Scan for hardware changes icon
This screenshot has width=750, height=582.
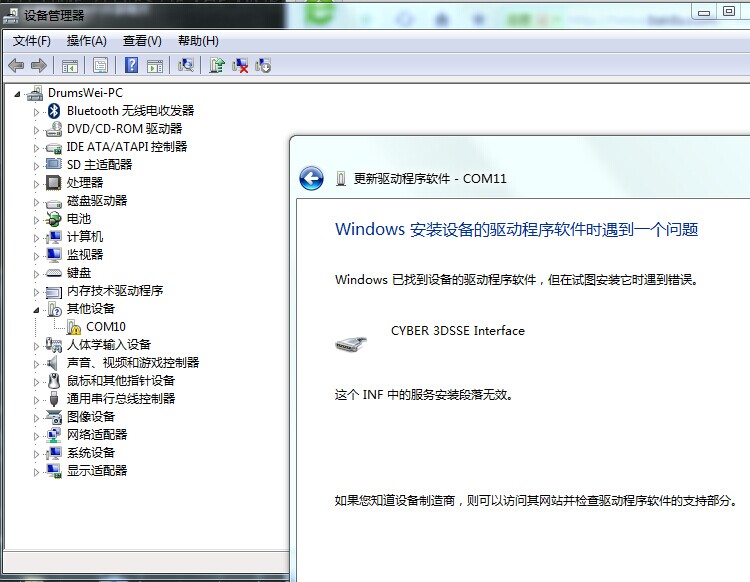point(186,65)
